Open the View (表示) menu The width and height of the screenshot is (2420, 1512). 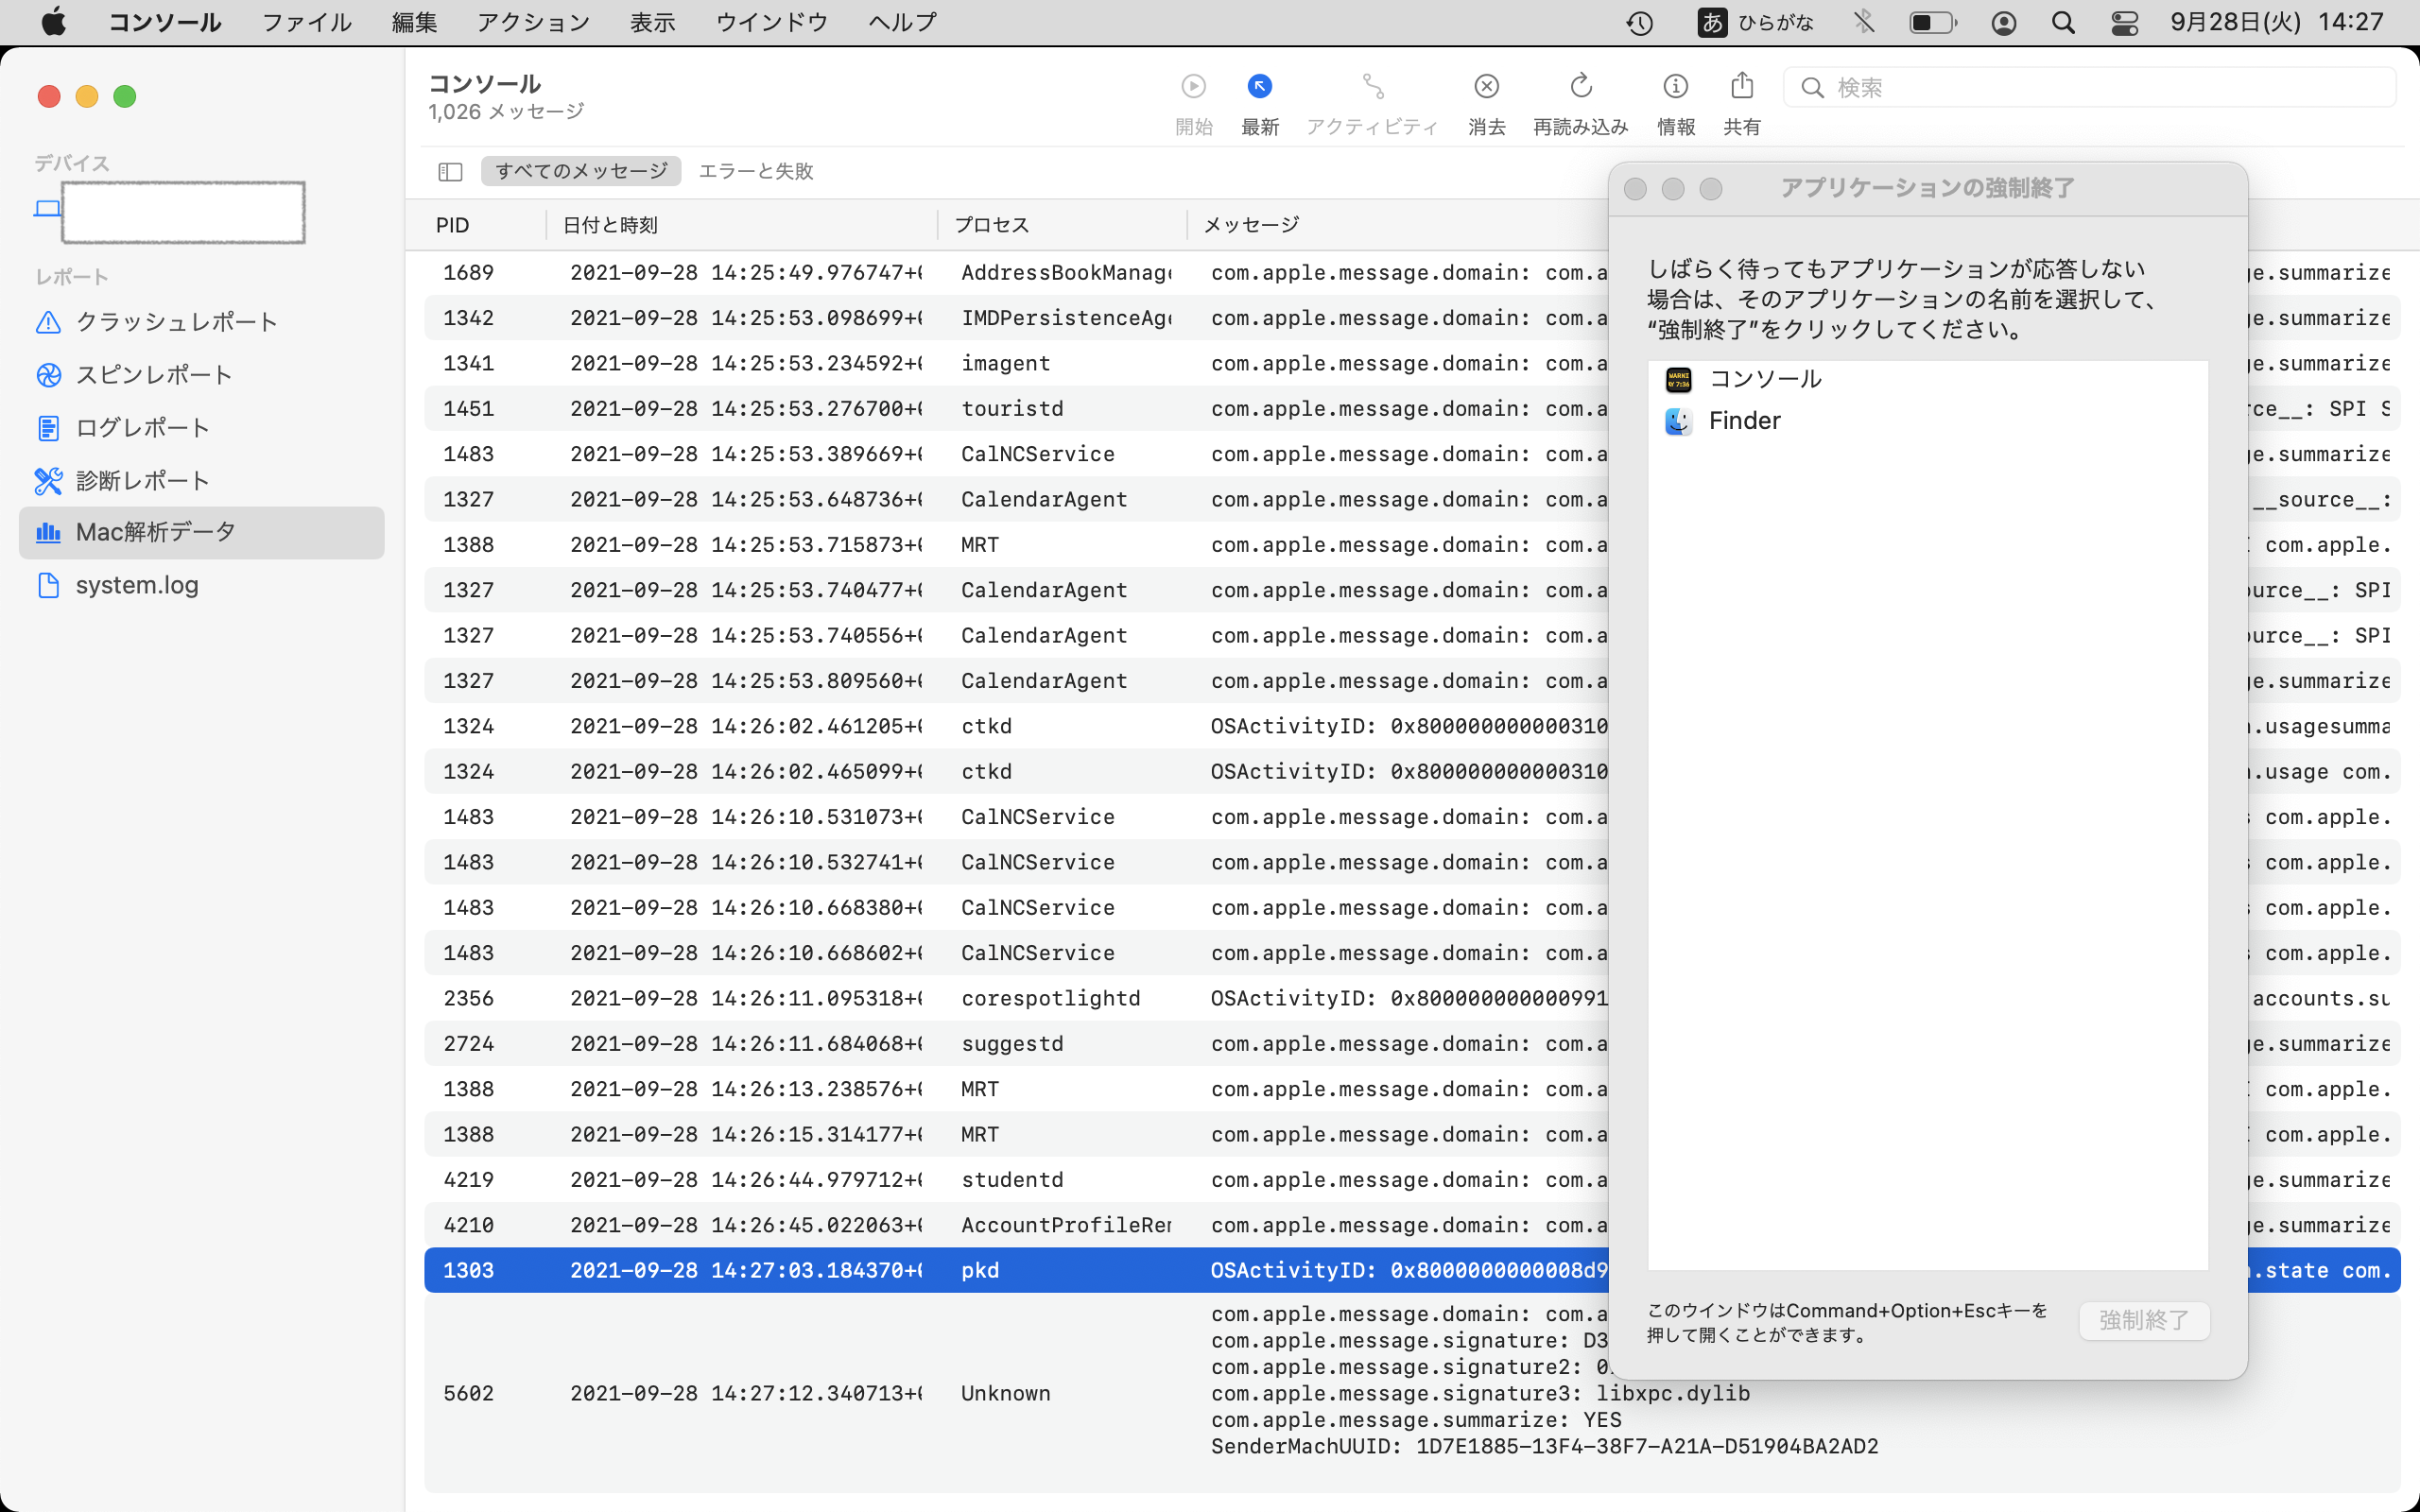coord(652,22)
